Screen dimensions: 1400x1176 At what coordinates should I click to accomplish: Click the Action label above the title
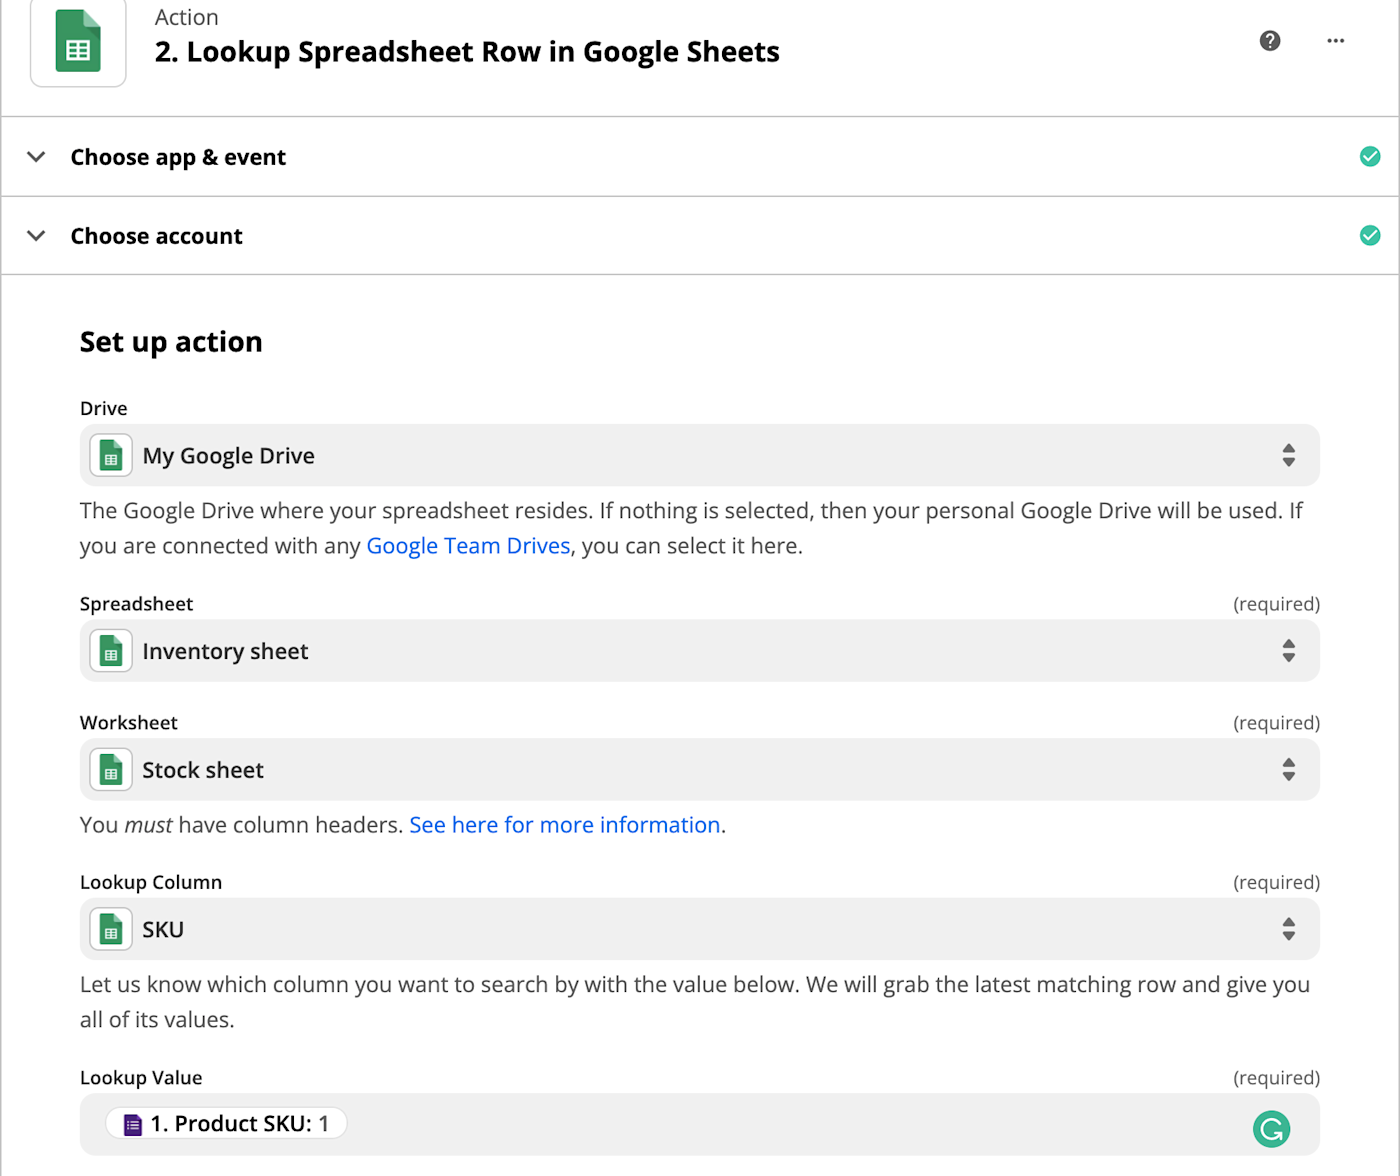point(187,17)
